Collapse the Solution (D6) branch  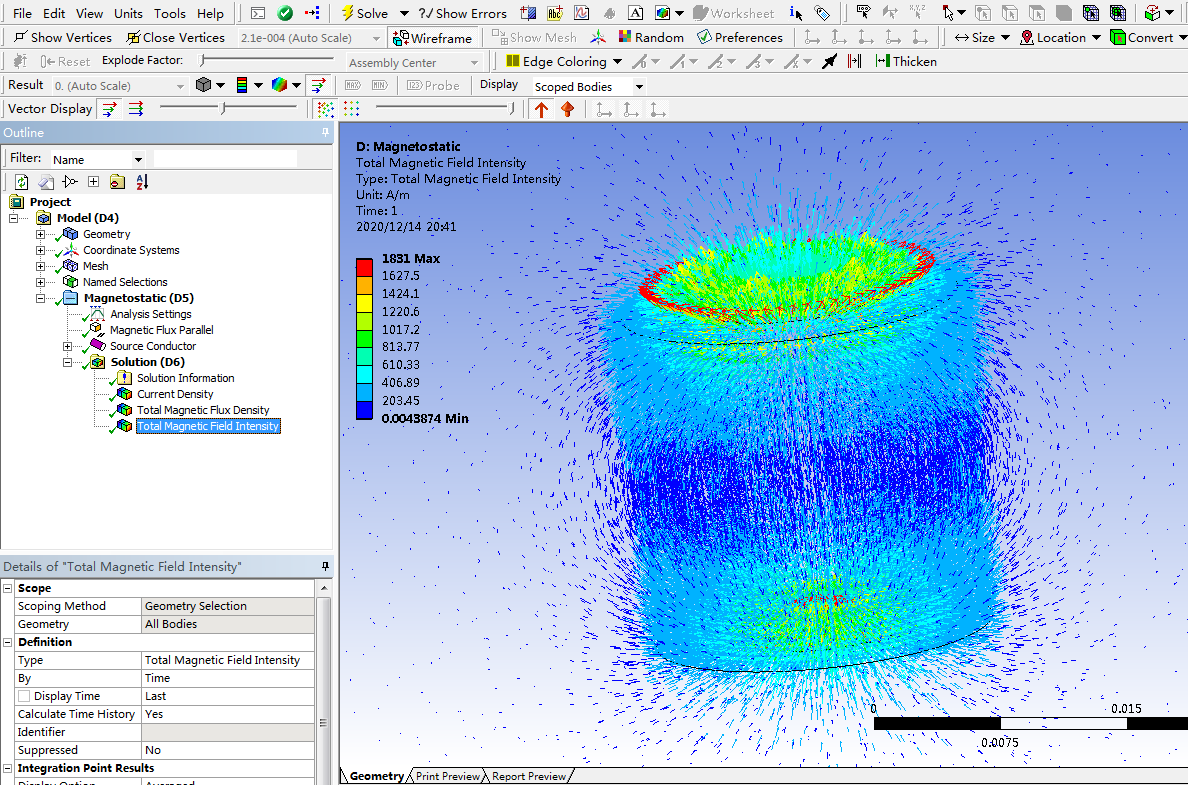(67, 362)
